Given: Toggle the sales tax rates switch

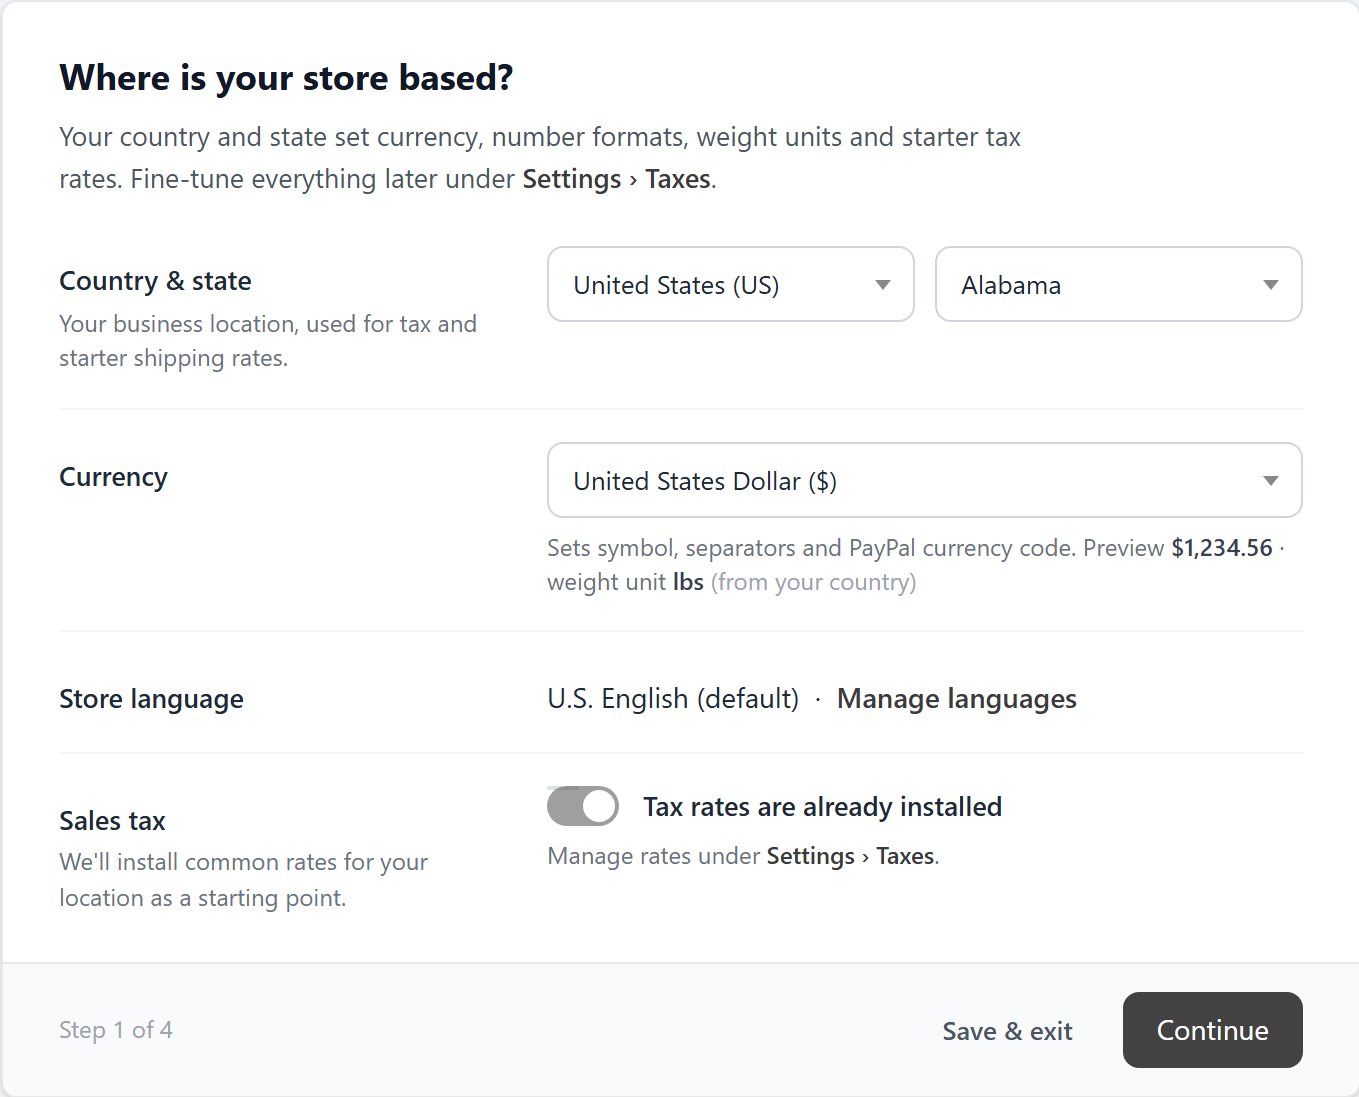Looking at the screenshot, I should pos(582,806).
